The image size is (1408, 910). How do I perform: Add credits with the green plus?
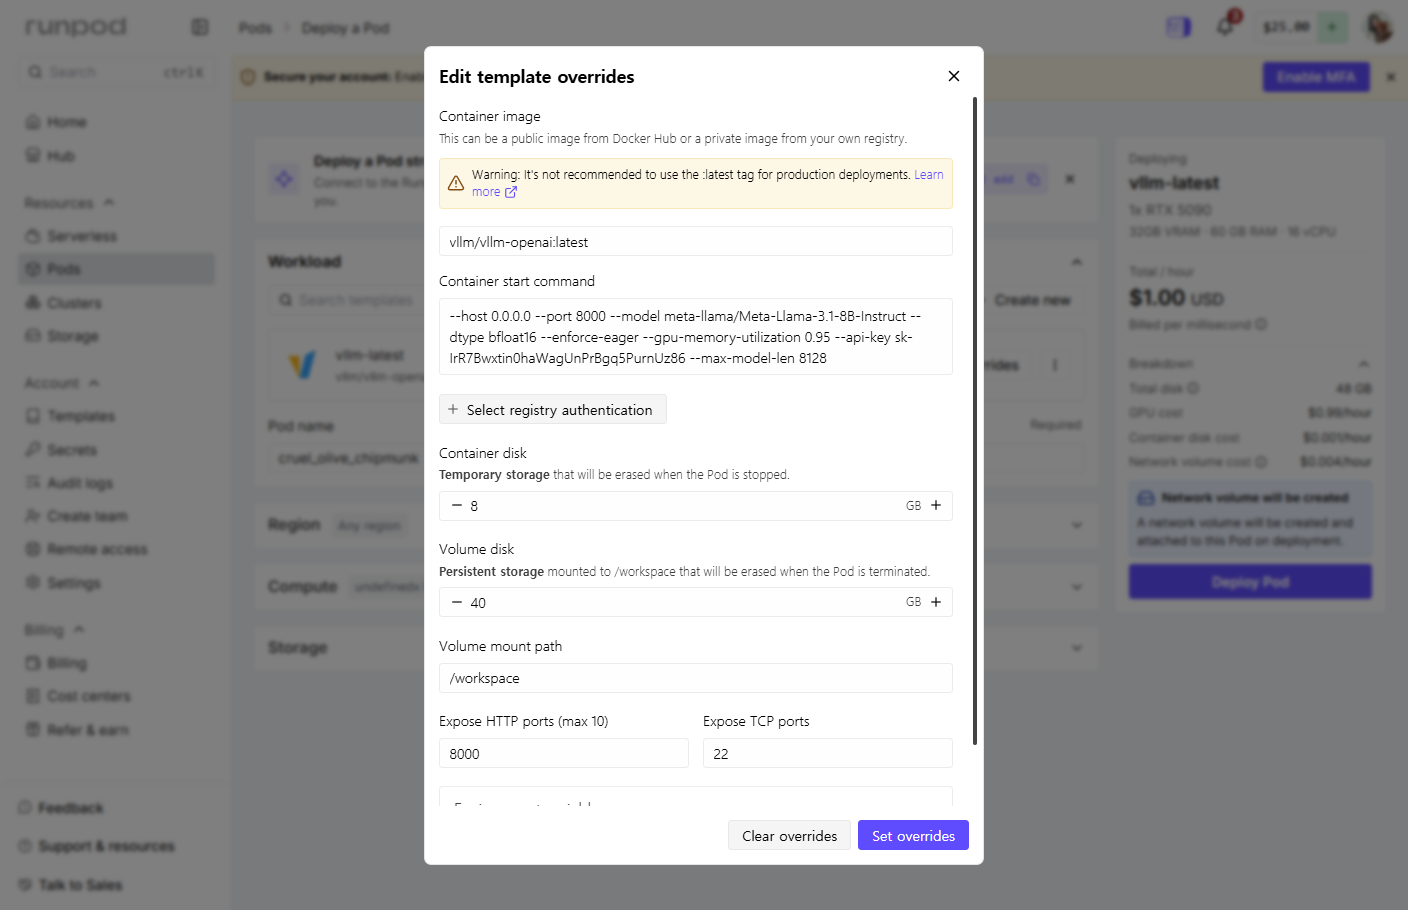coord(1332,27)
